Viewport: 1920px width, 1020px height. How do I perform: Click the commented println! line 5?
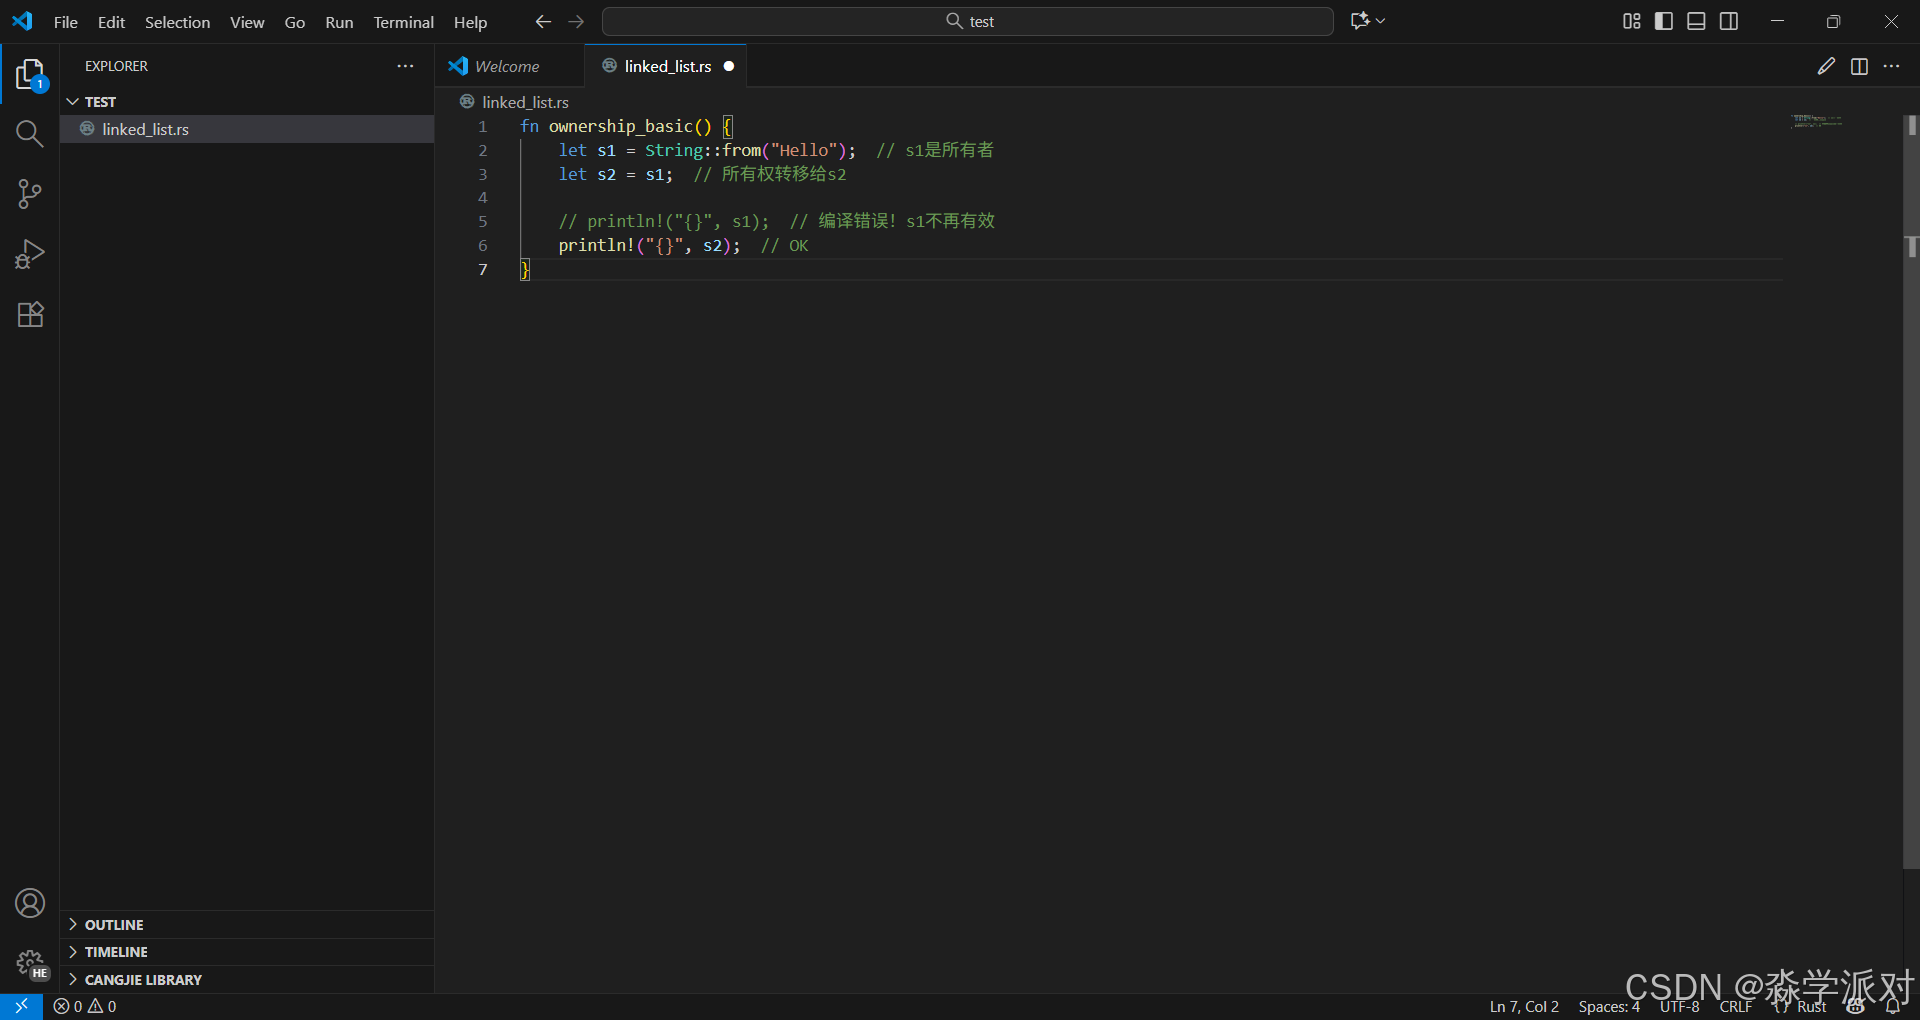[x=777, y=221]
